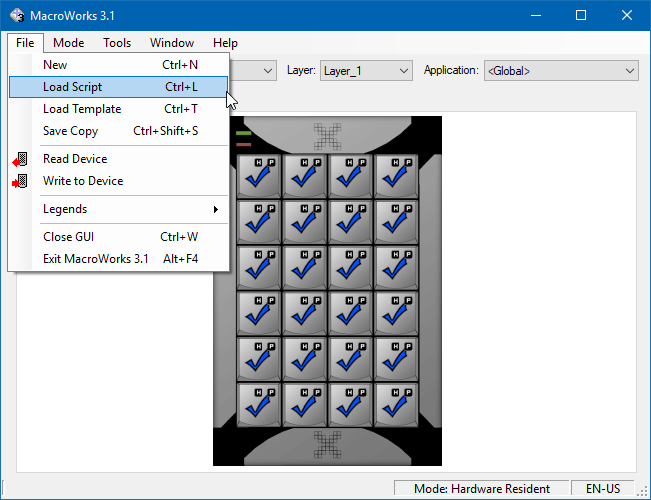Open the Help menu
Viewport: 651px width, 500px height.
click(225, 43)
